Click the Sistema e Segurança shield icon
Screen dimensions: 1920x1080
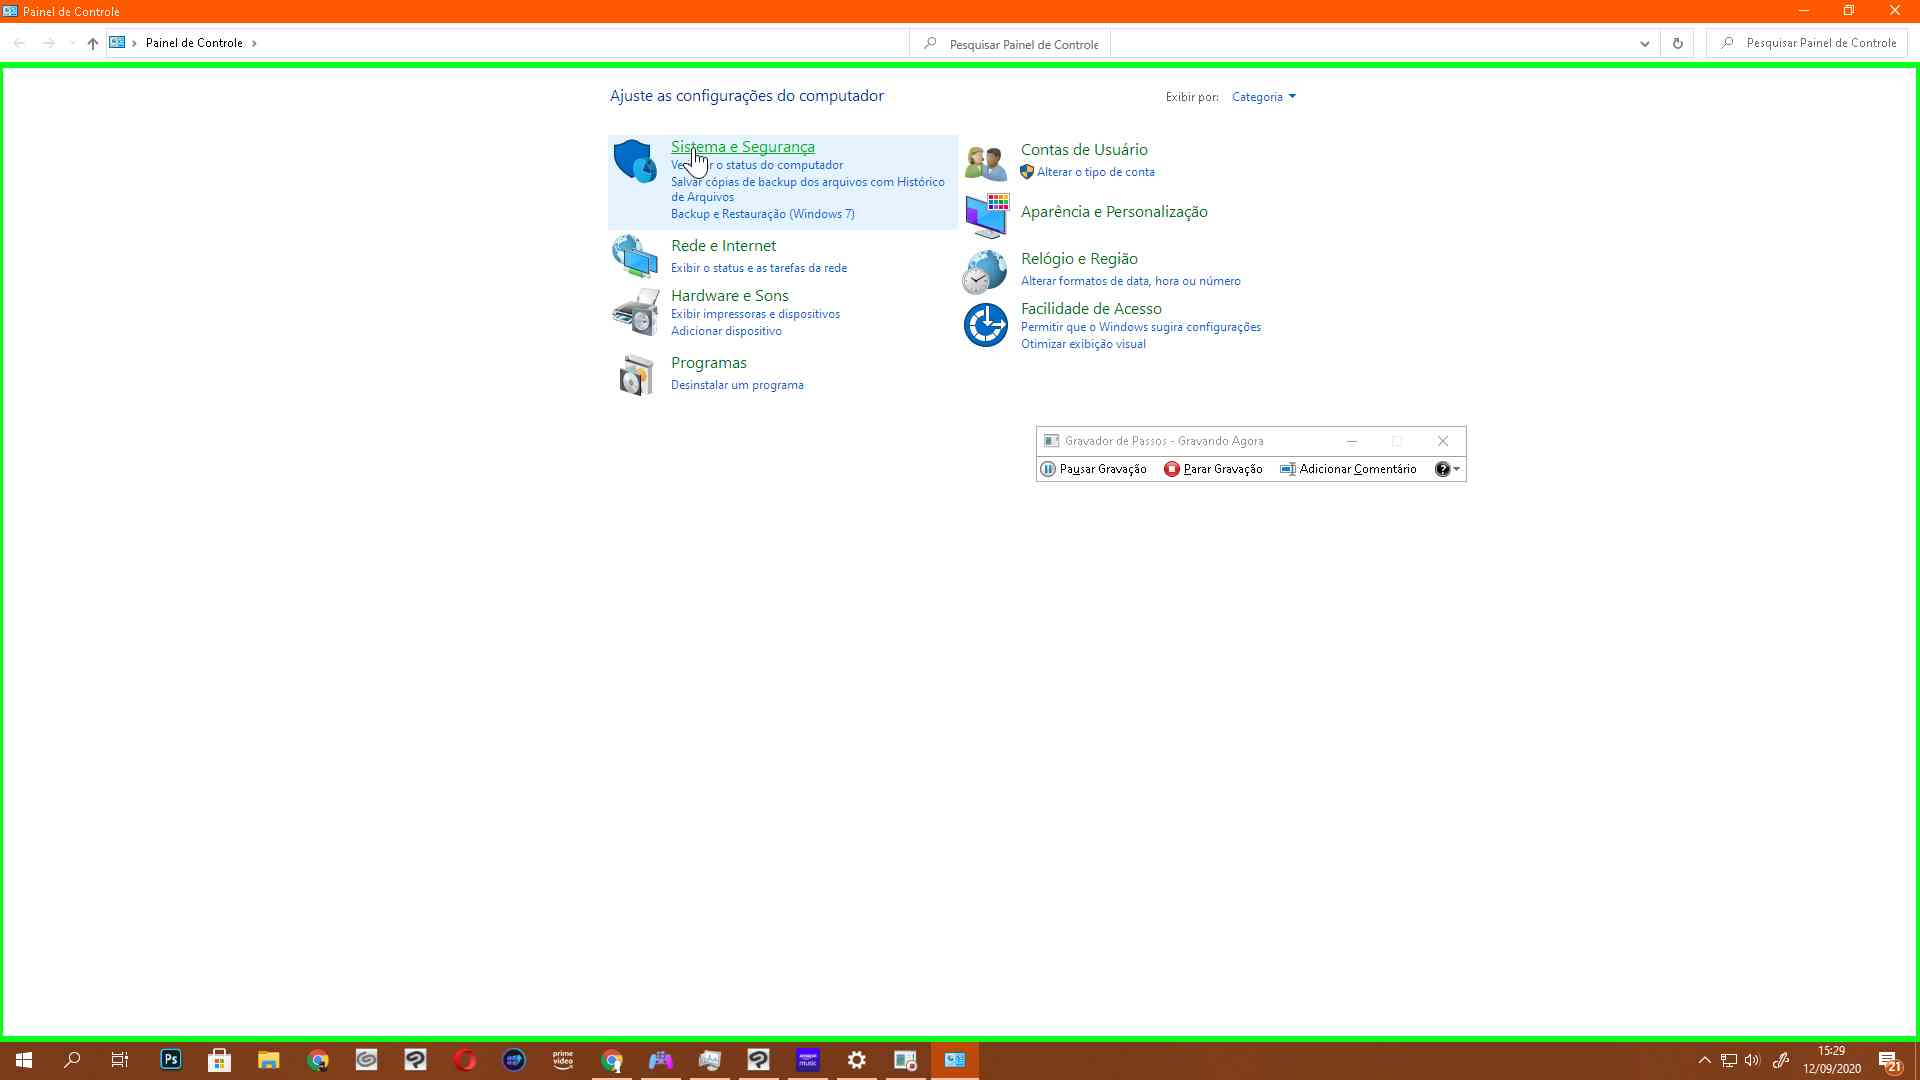point(634,161)
